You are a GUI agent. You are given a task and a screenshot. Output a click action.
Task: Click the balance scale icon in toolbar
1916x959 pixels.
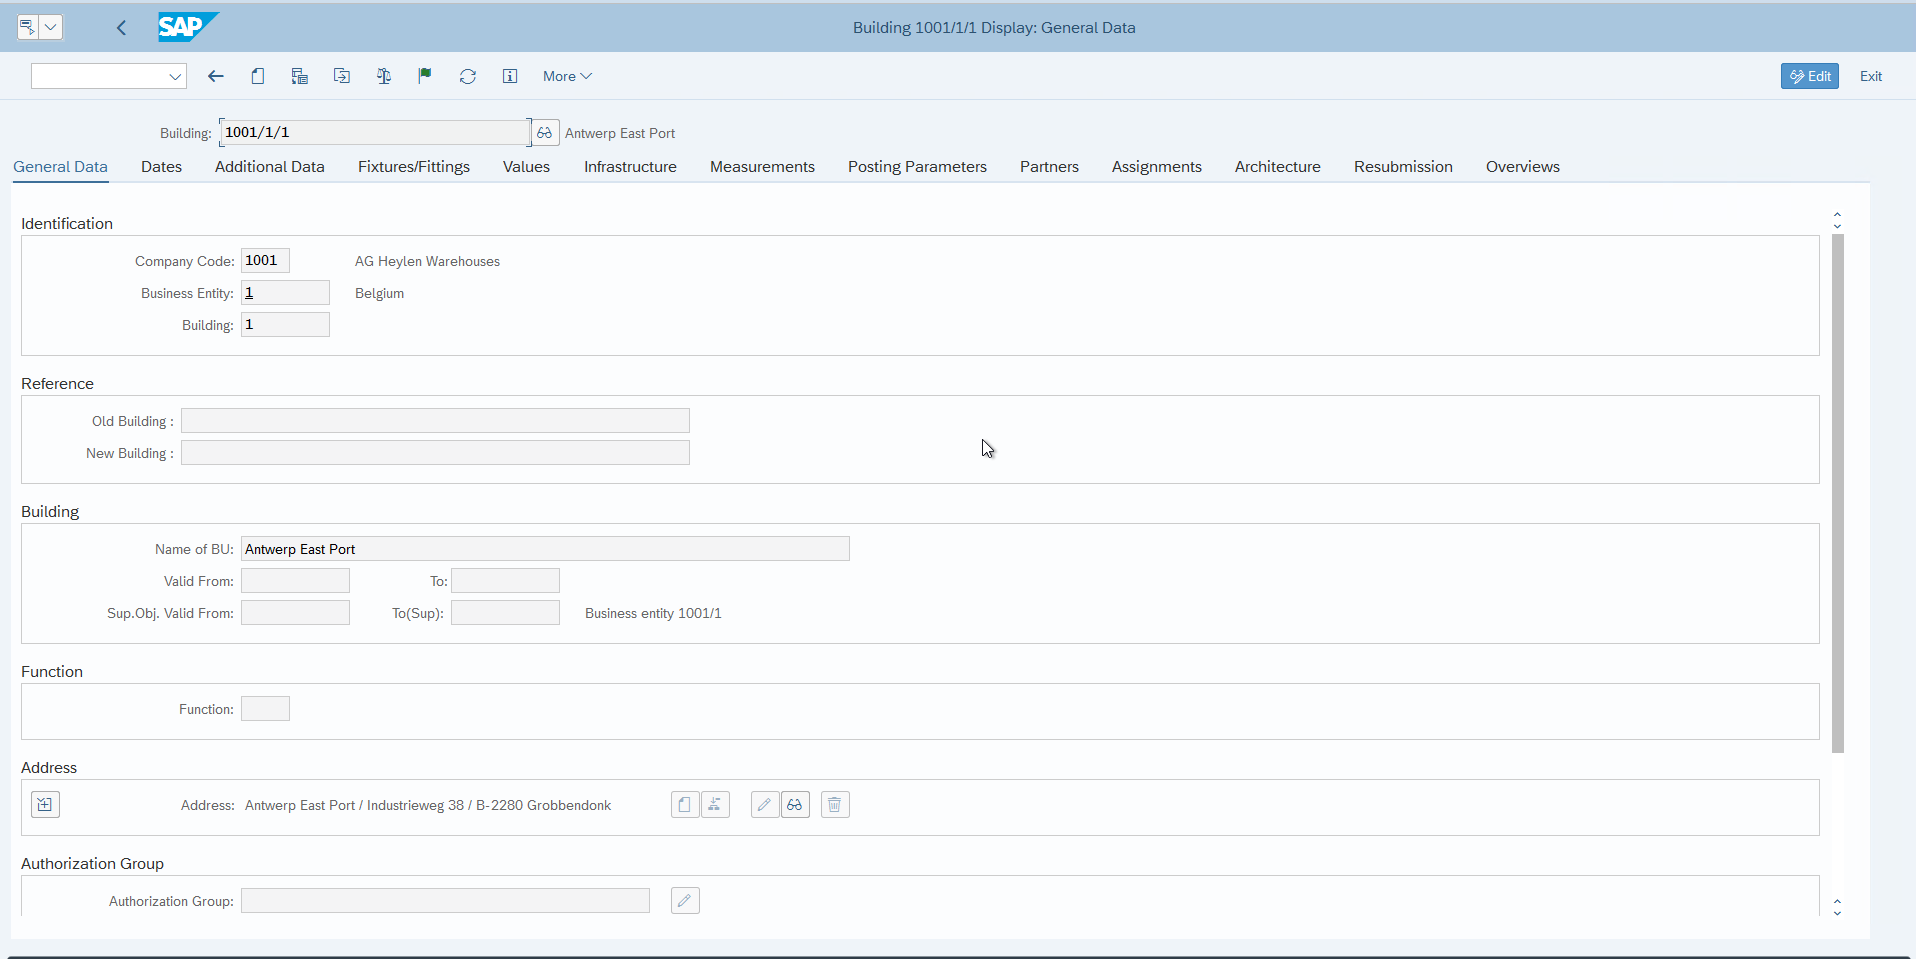tap(384, 76)
